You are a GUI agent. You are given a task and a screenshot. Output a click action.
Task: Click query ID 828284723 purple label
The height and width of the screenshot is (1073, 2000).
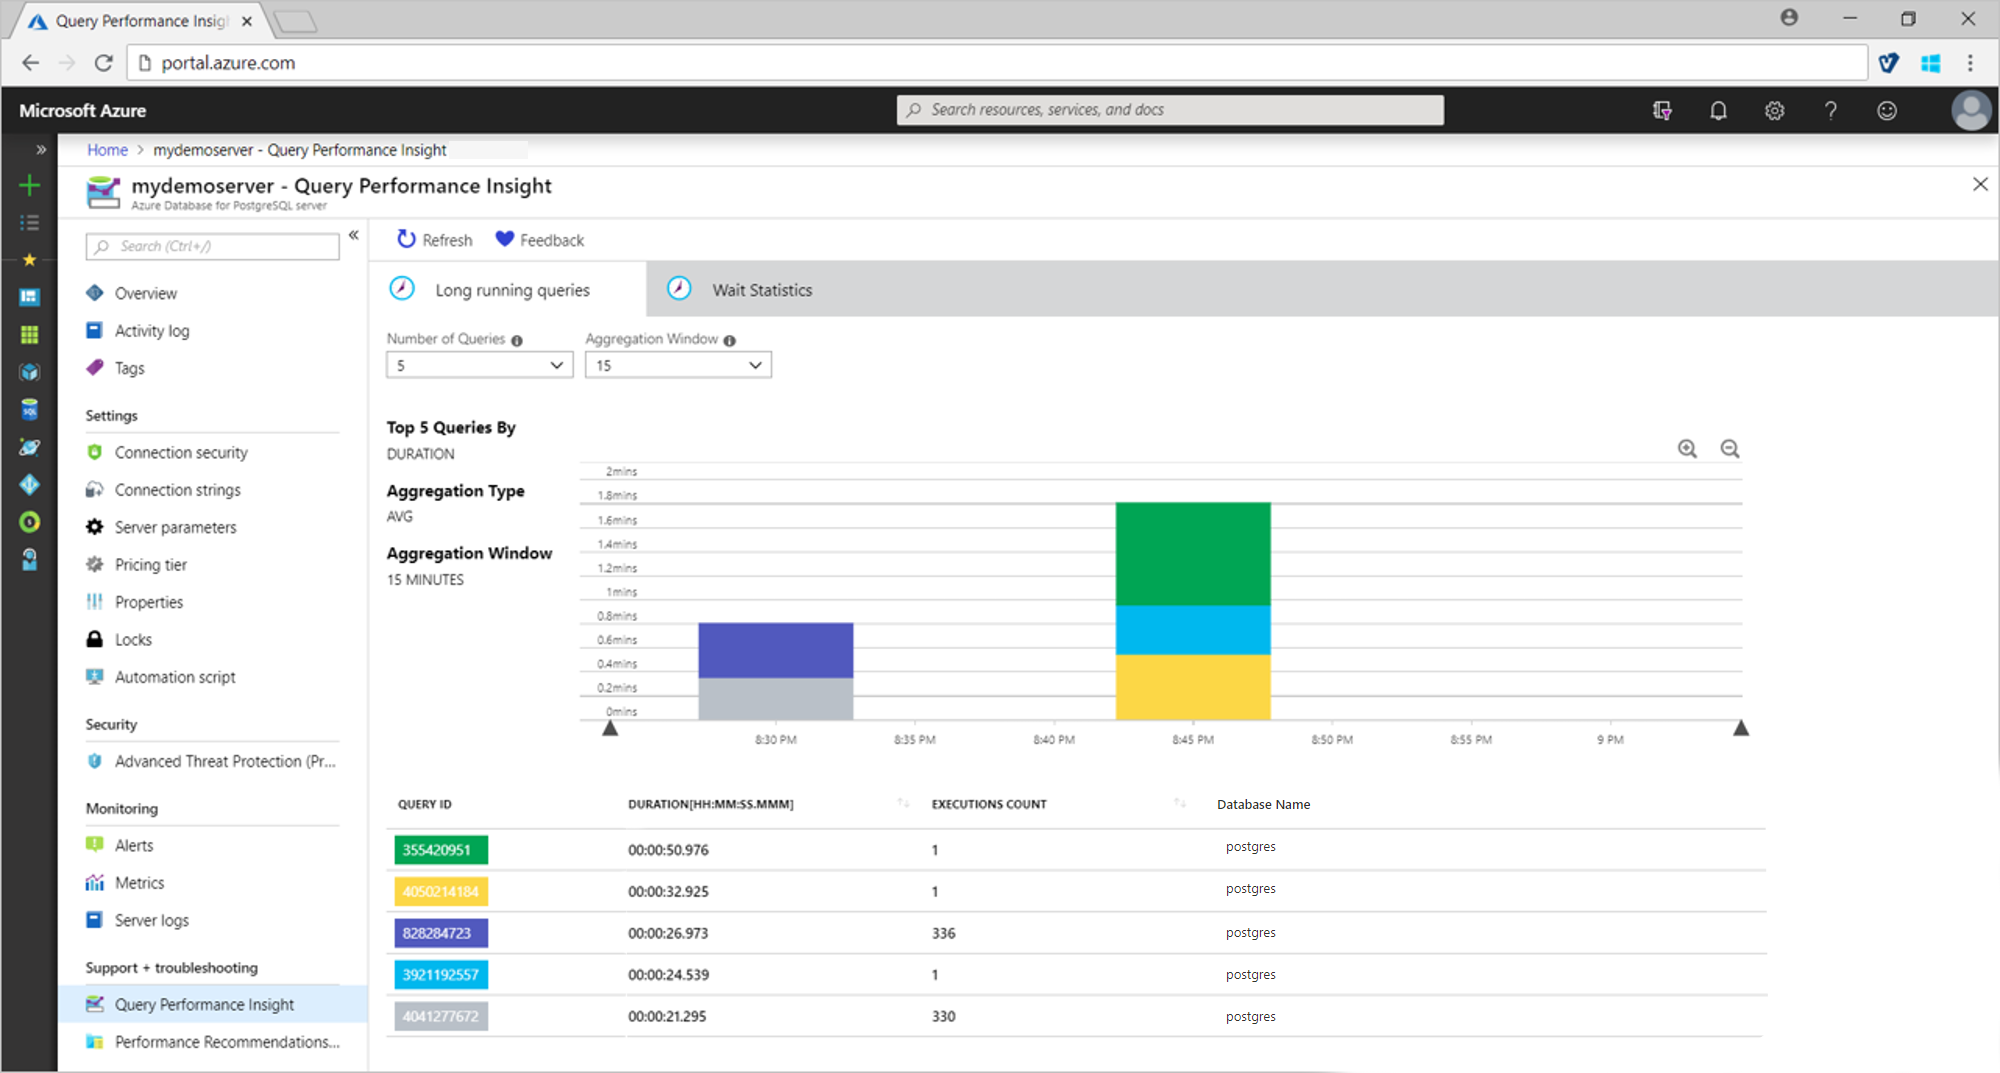[441, 933]
